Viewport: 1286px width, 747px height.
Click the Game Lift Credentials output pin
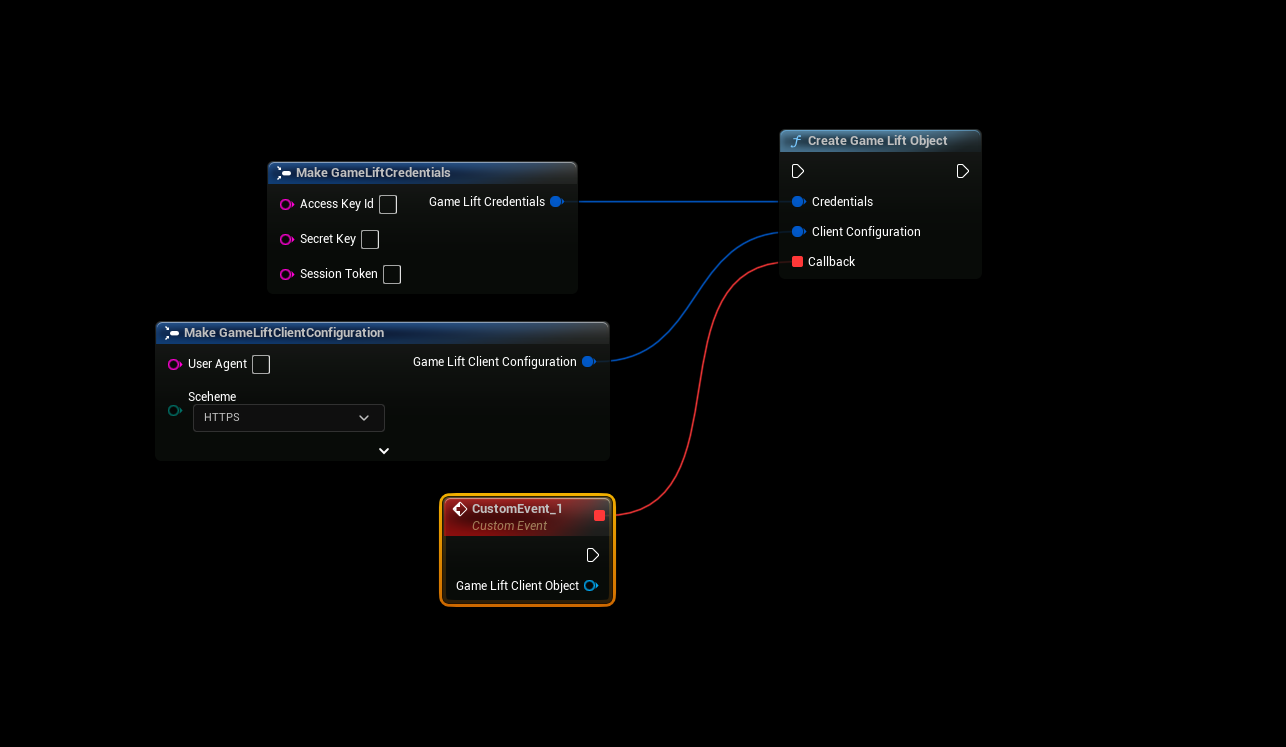point(556,202)
